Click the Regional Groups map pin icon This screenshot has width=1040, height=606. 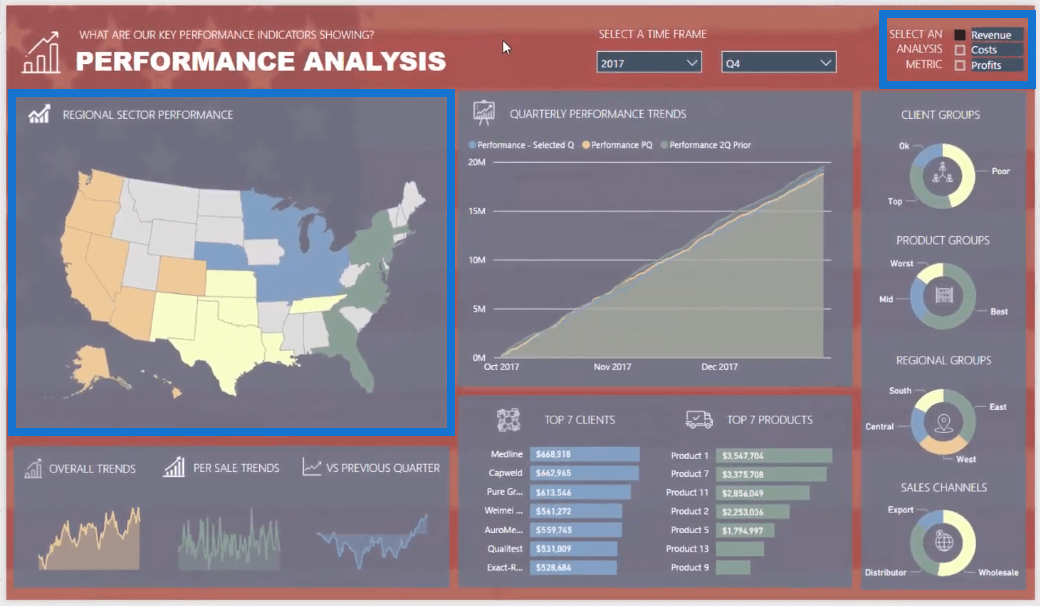[943, 422]
